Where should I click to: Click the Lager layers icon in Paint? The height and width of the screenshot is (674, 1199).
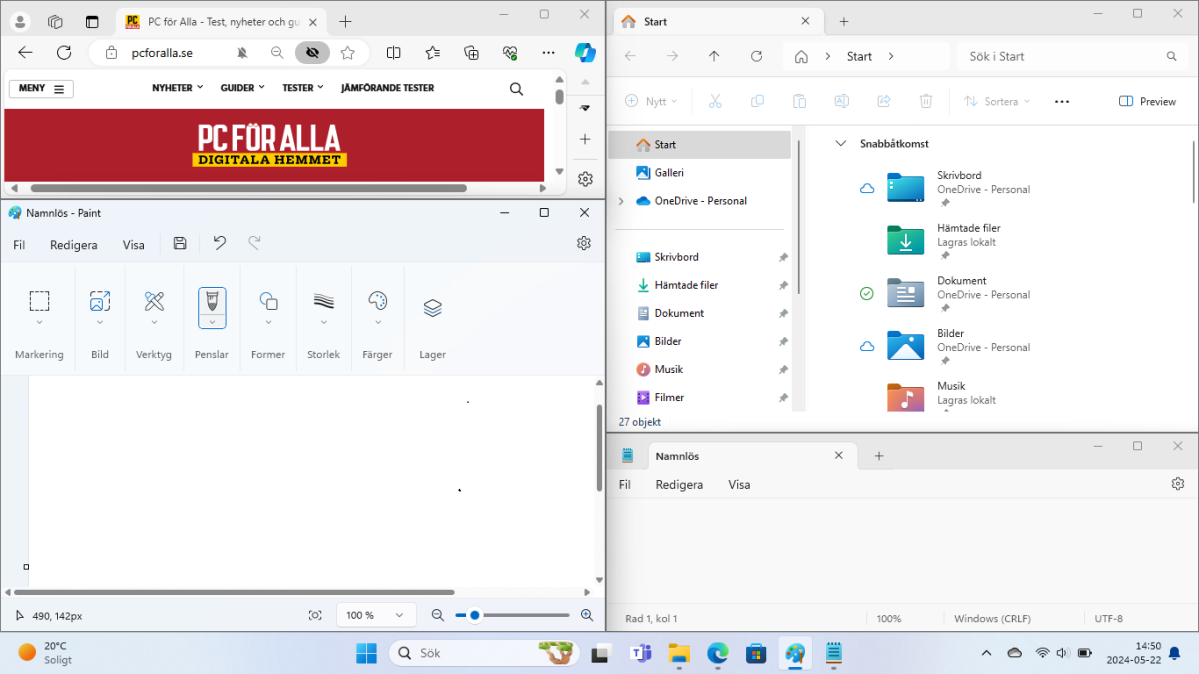[432, 308]
